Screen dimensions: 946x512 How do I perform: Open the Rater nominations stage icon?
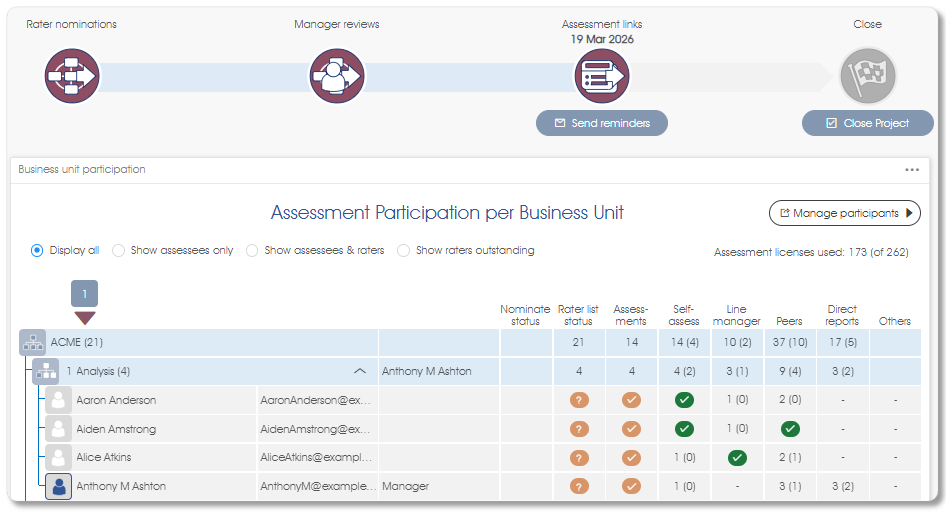(72, 76)
